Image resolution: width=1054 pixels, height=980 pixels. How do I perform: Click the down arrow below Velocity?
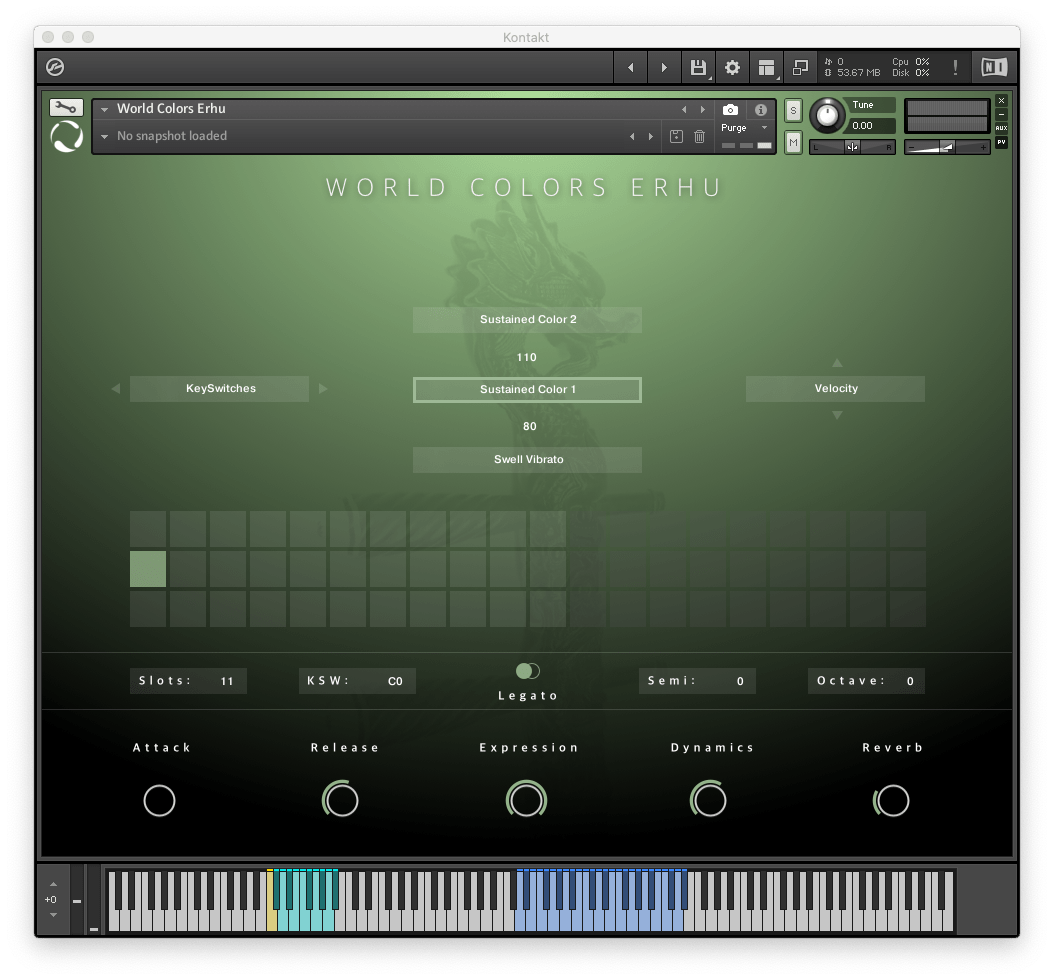coord(837,415)
